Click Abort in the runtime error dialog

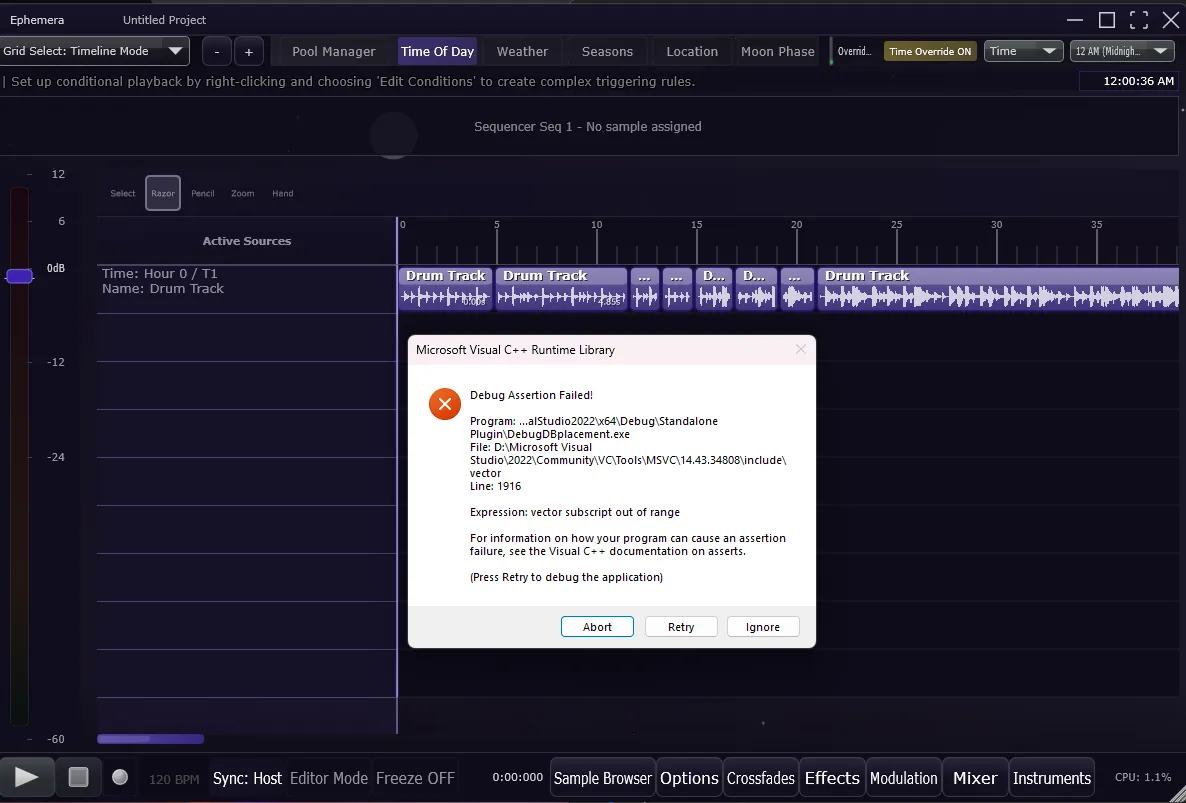pyautogui.click(x=597, y=626)
